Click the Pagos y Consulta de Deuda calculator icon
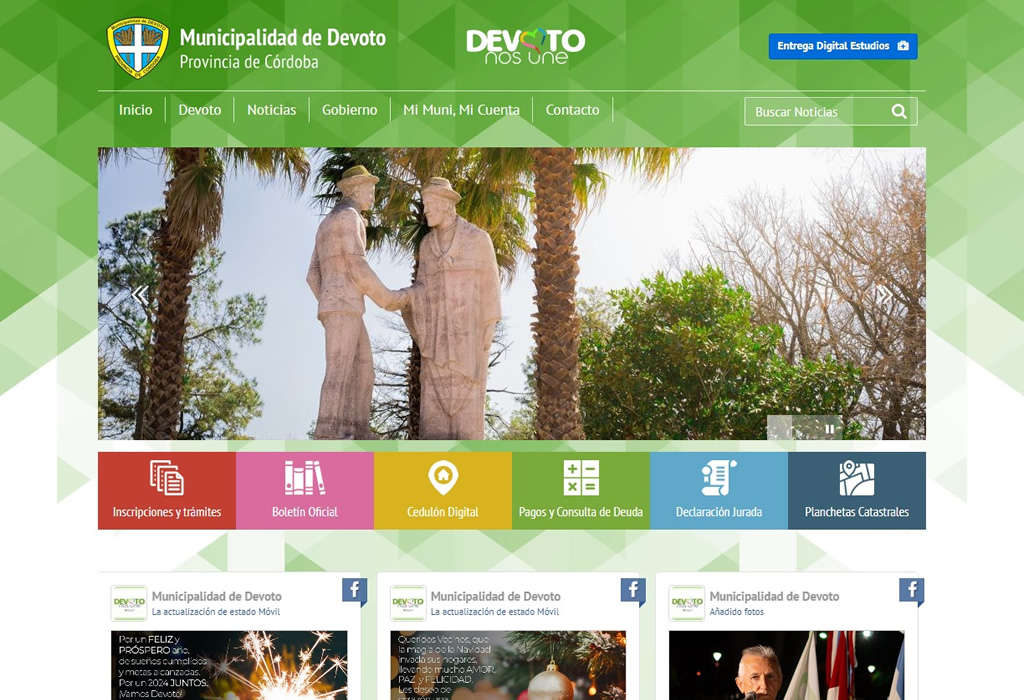The height and width of the screenshot is (700, 1024). coord(581,477)
